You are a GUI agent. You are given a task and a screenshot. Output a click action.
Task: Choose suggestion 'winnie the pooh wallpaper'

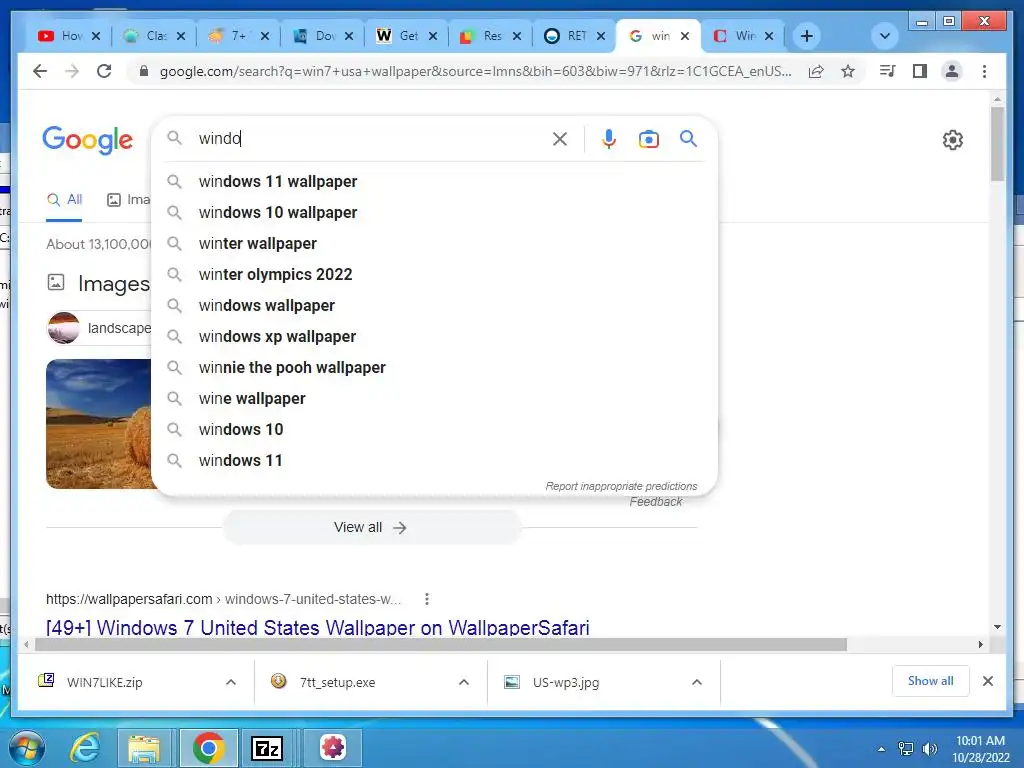[434, 368]
